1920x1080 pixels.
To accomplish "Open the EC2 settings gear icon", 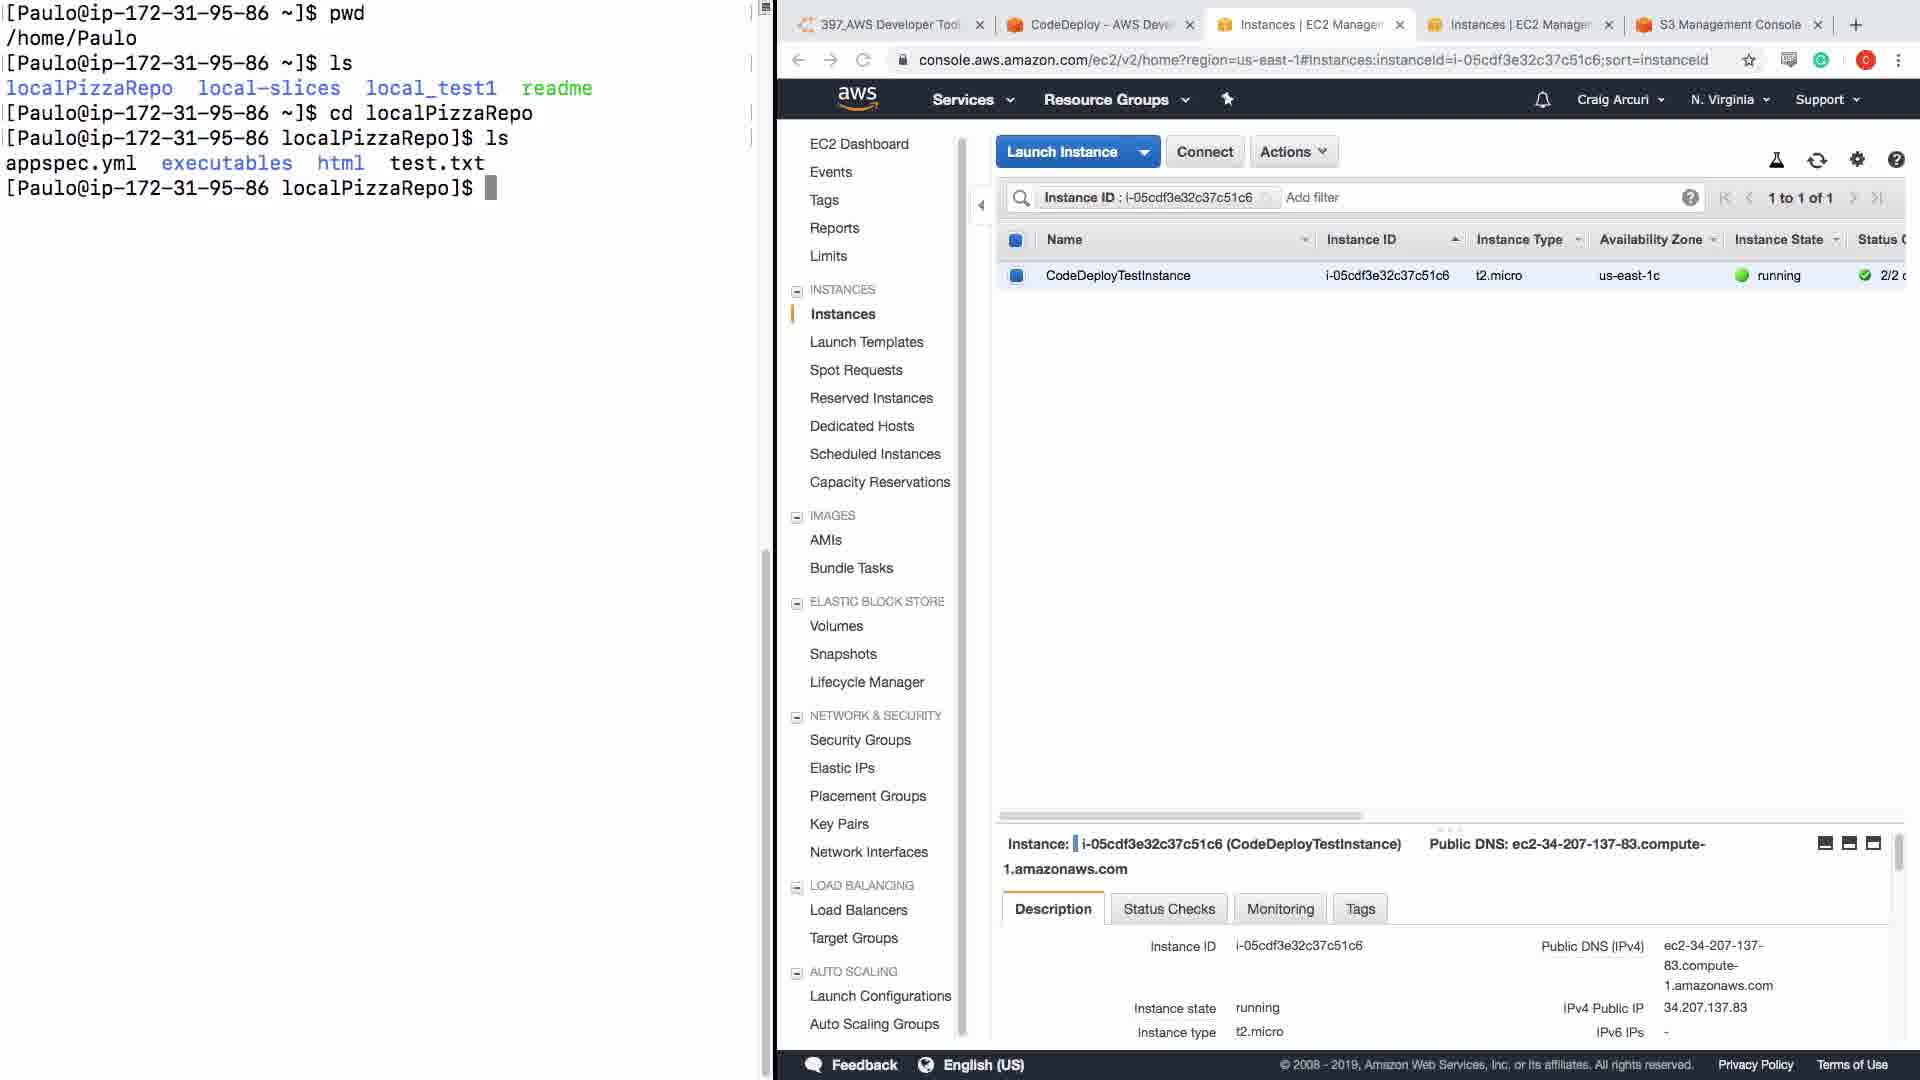I will click(1857, 160).
